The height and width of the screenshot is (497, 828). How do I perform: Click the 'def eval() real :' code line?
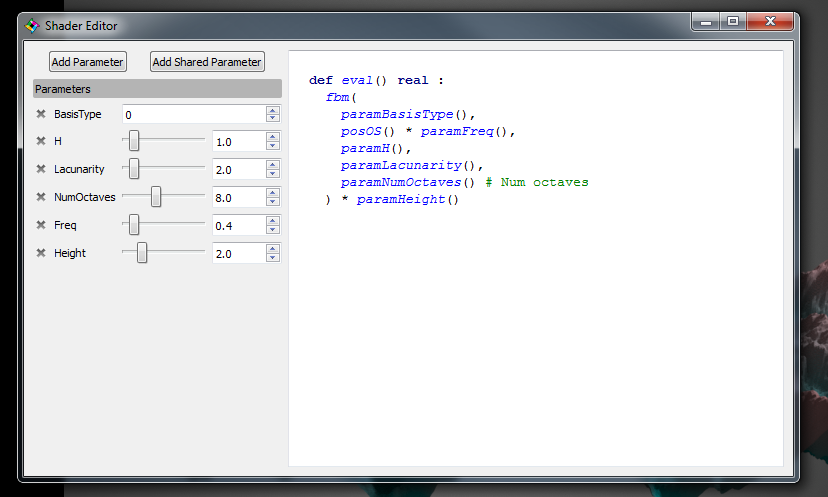(x=377, y=80)
